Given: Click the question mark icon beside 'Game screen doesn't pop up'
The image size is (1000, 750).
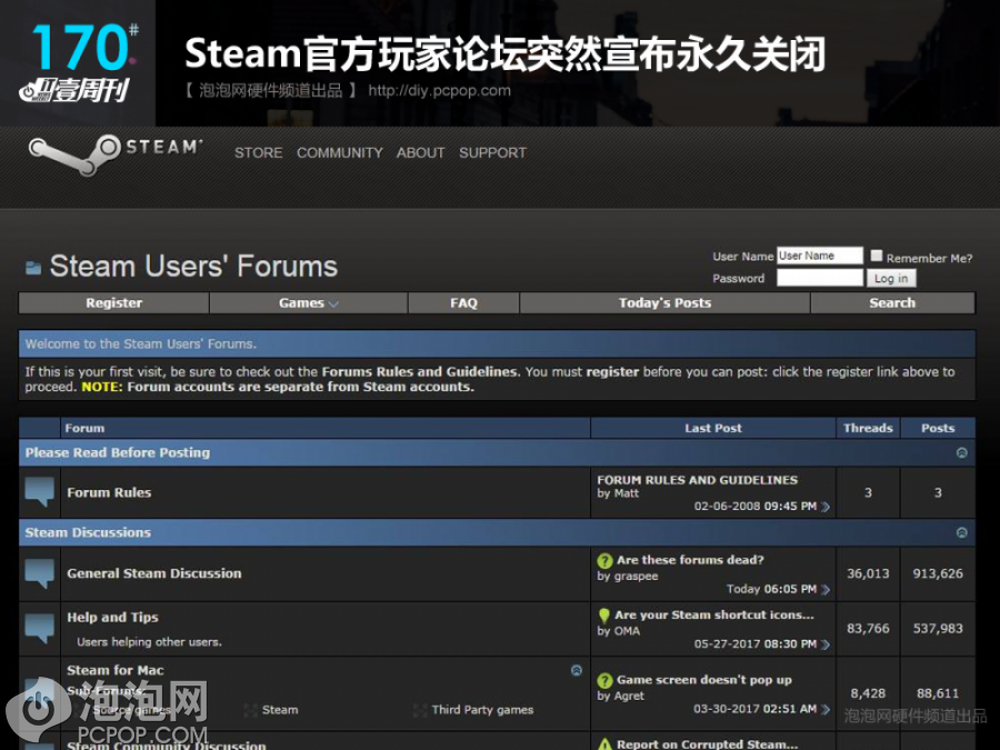Looking at the screenshot, I should (605, 680).
